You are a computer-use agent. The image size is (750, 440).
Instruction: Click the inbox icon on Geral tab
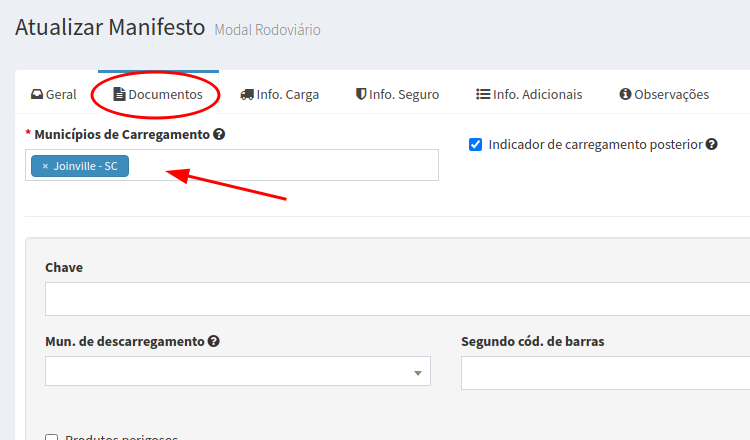point(37,95)
